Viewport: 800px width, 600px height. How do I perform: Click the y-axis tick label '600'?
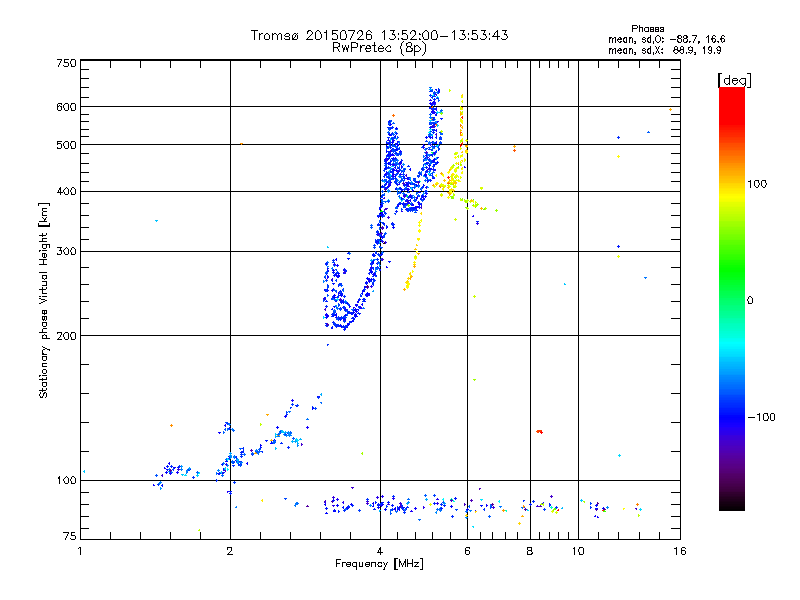66,107
